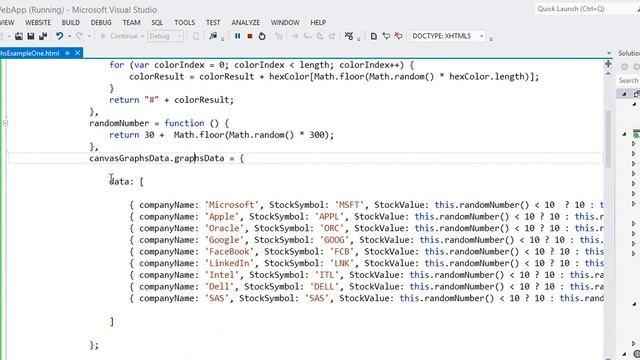Click the 'Microsoft' string in code

coord(231,205)
